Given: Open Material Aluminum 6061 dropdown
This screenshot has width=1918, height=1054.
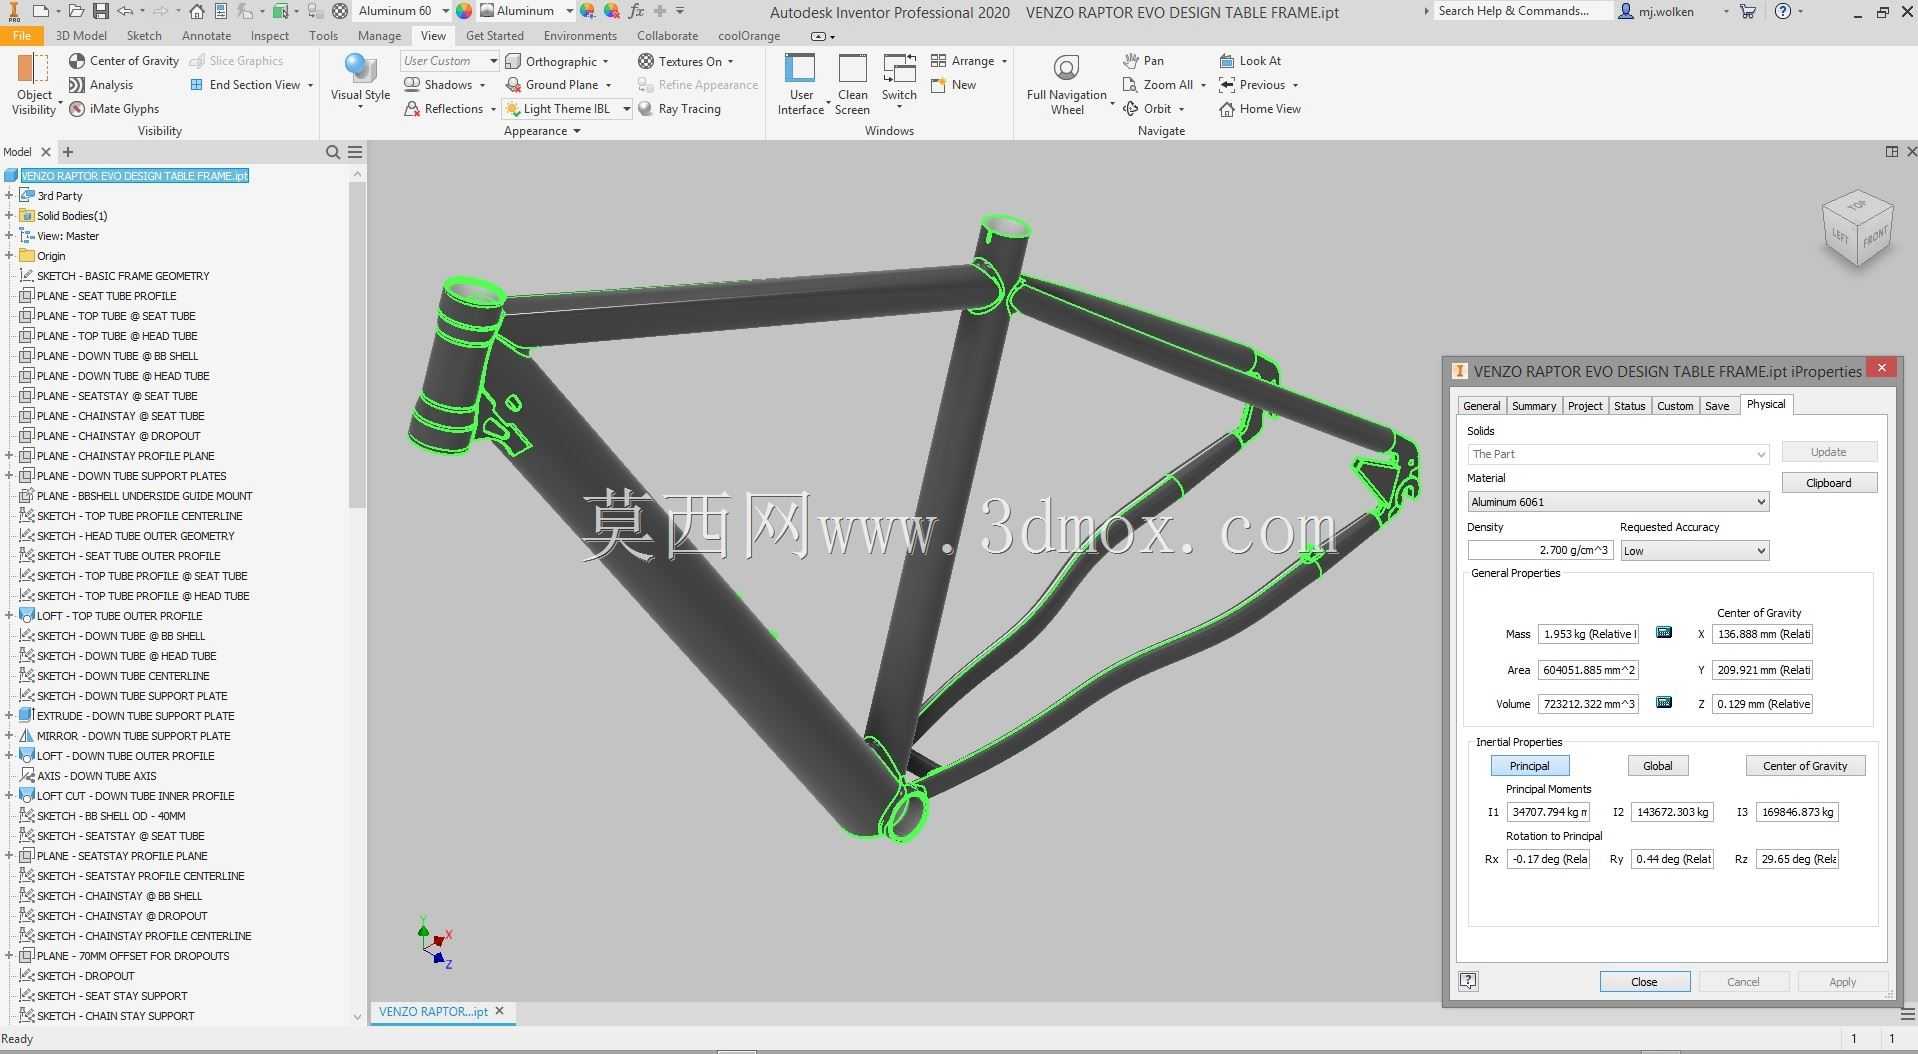Looking at the screenshot, I should (1618, 502).
